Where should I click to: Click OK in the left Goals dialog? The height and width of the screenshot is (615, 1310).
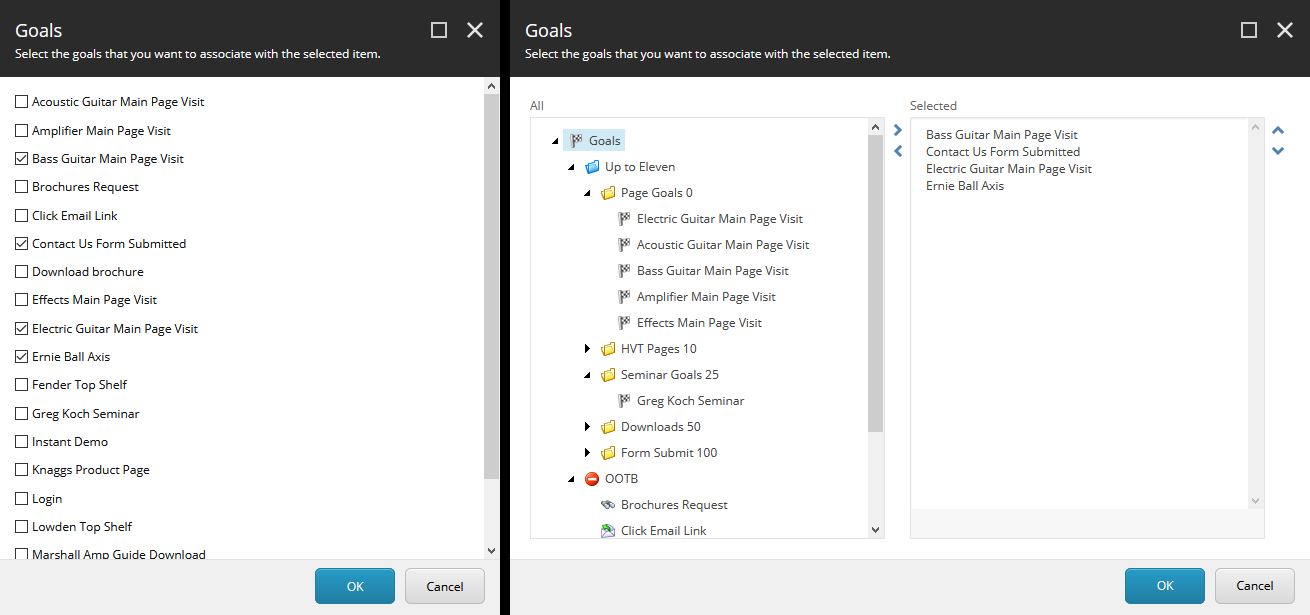tap(355, 586)
